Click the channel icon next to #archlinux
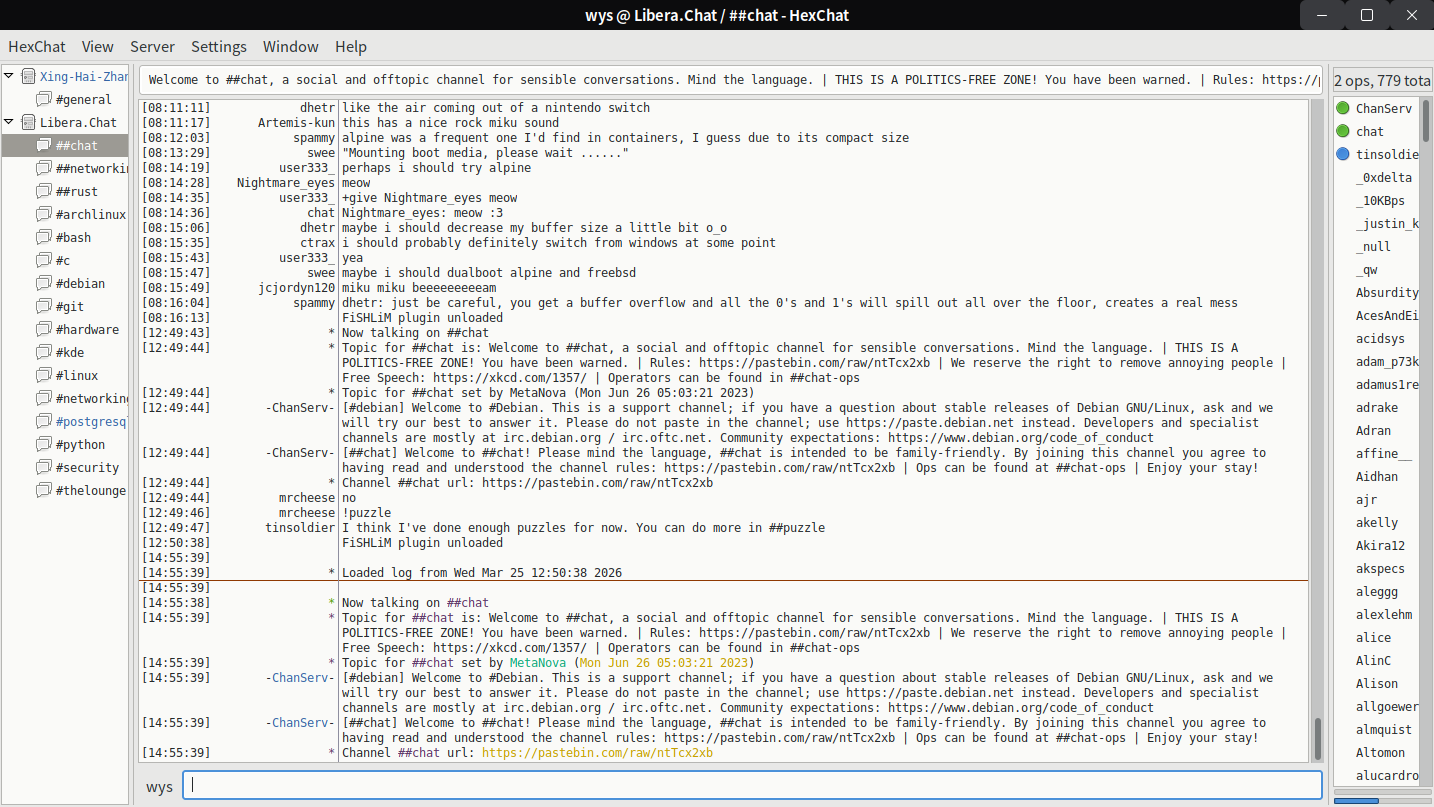Image resolution: width=1434 pixels, height=807 pixels. [43, 214]
